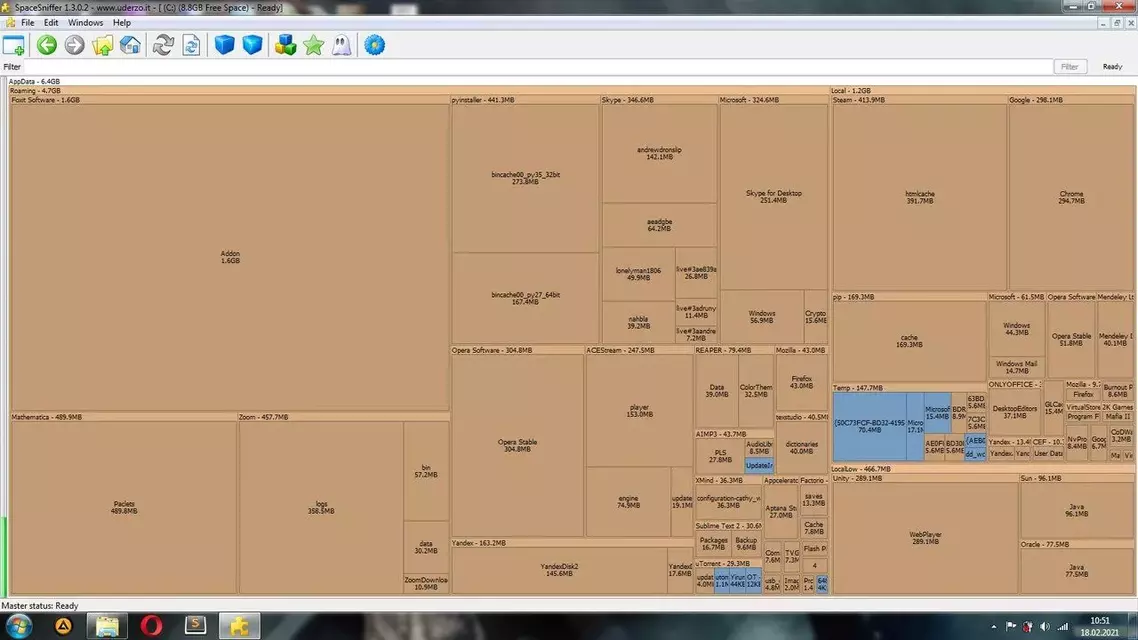Select the Zoom logs block
Image resolution: width=1138 pixels, height=640 pixels.
pos(321,507)
